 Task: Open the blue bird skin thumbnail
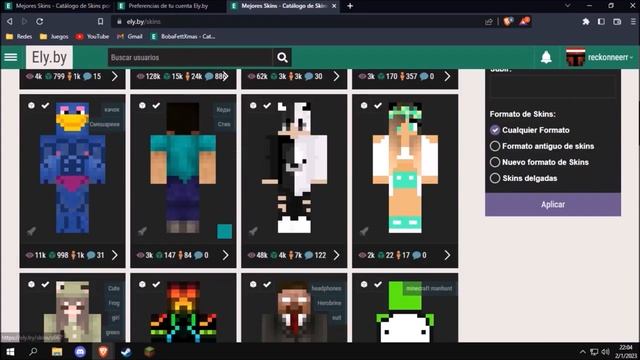(72, 167)
